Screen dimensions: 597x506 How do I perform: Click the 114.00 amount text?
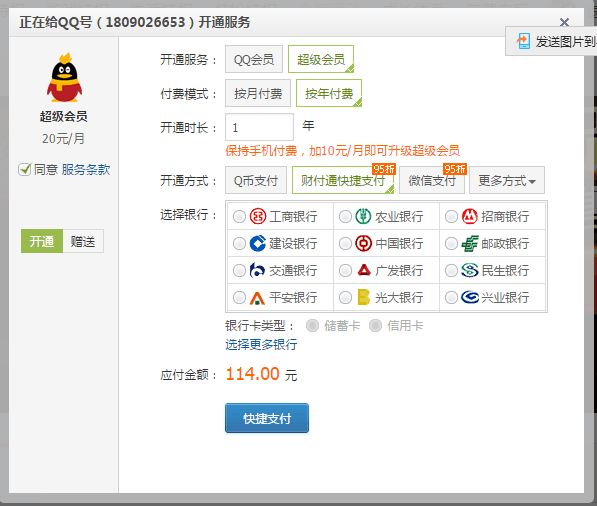[x=253, y=374]
